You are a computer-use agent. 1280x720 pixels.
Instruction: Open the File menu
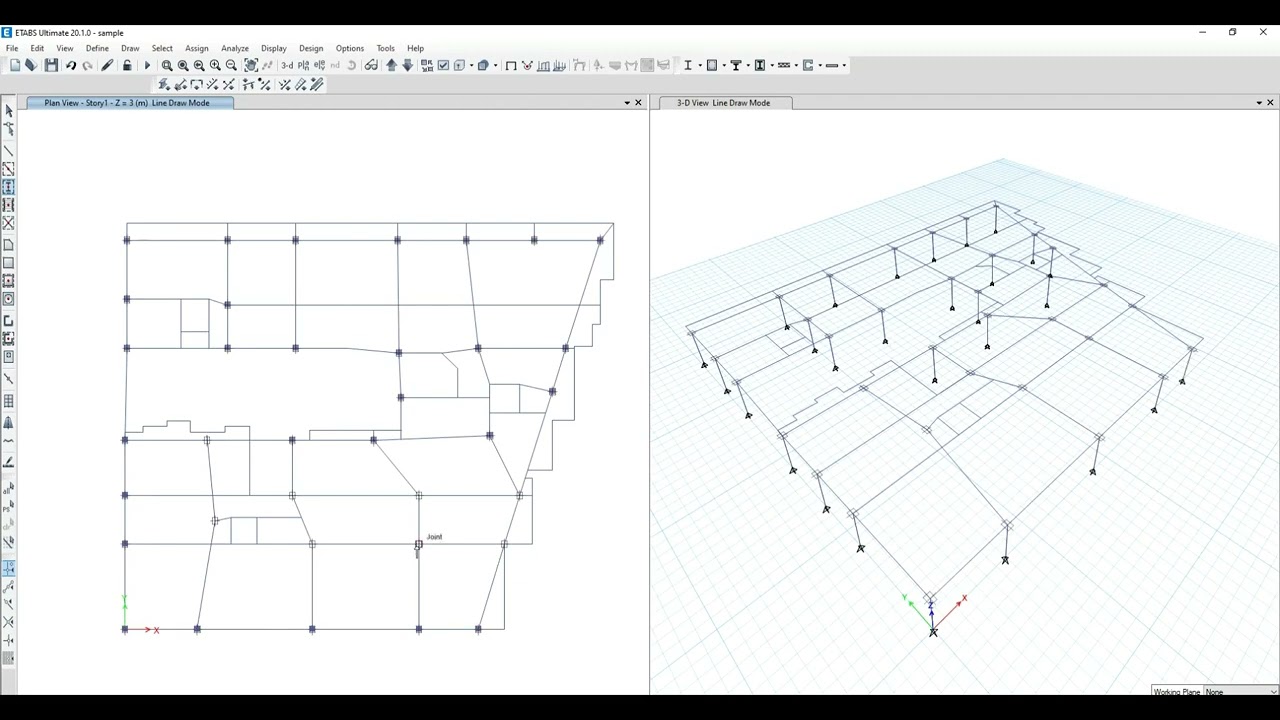12,48
